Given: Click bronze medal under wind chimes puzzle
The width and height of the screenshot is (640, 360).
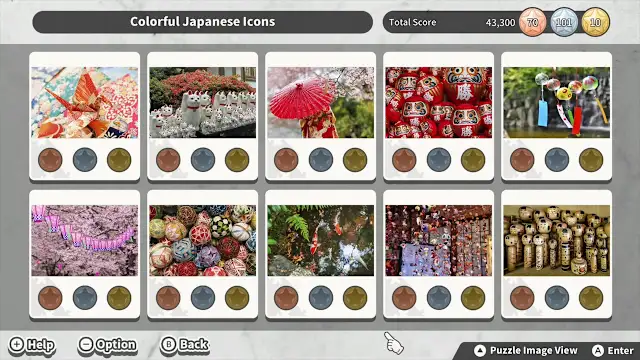Looking at the screenshot, I should 522,160.
